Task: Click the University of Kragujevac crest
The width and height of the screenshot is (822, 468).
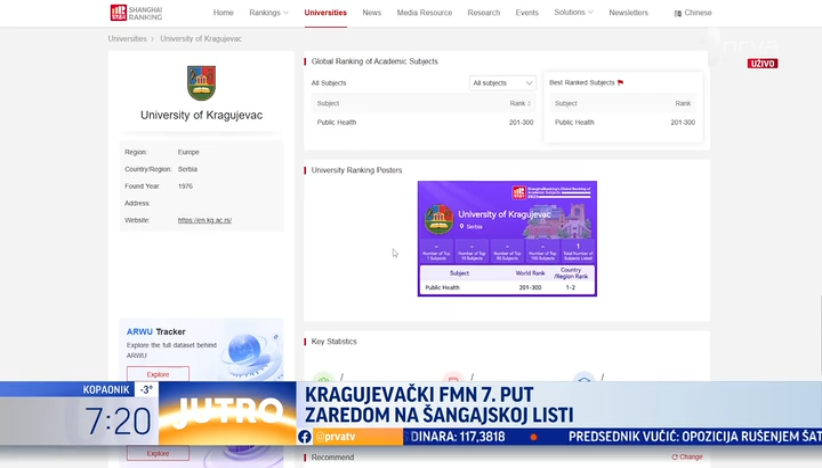Action: pos(201,83)
